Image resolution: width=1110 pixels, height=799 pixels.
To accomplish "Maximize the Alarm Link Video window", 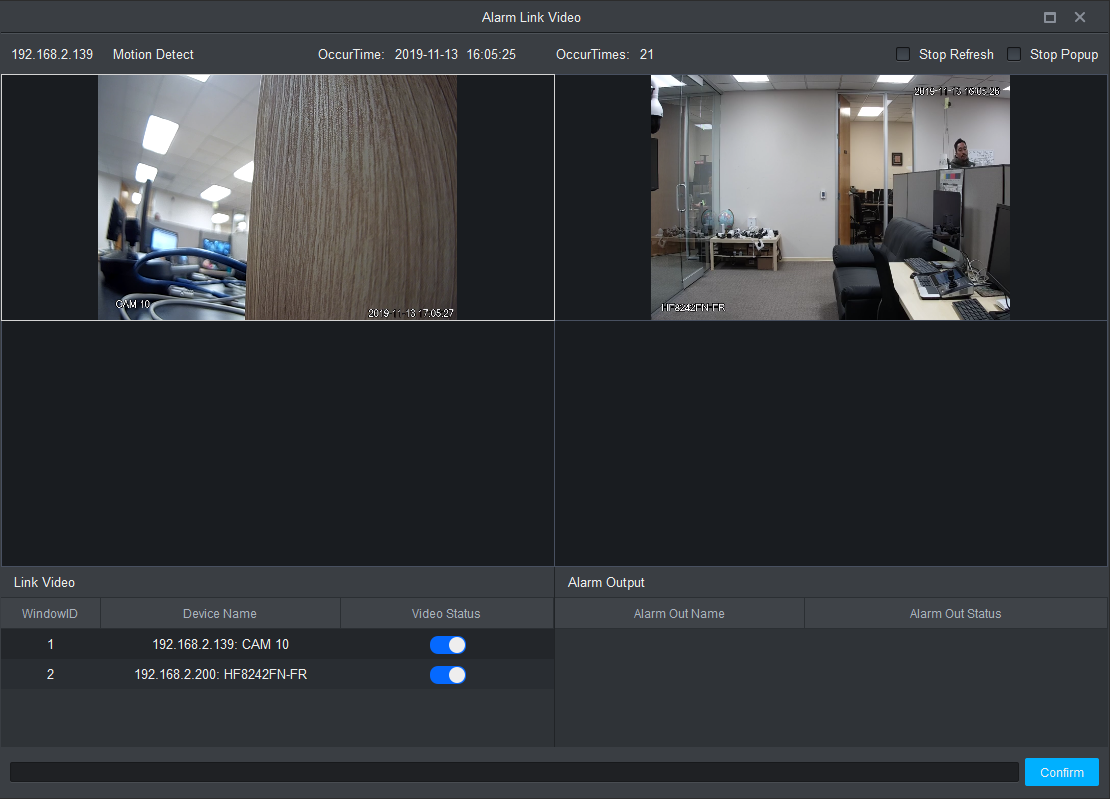I will (x=1050, y=18).
